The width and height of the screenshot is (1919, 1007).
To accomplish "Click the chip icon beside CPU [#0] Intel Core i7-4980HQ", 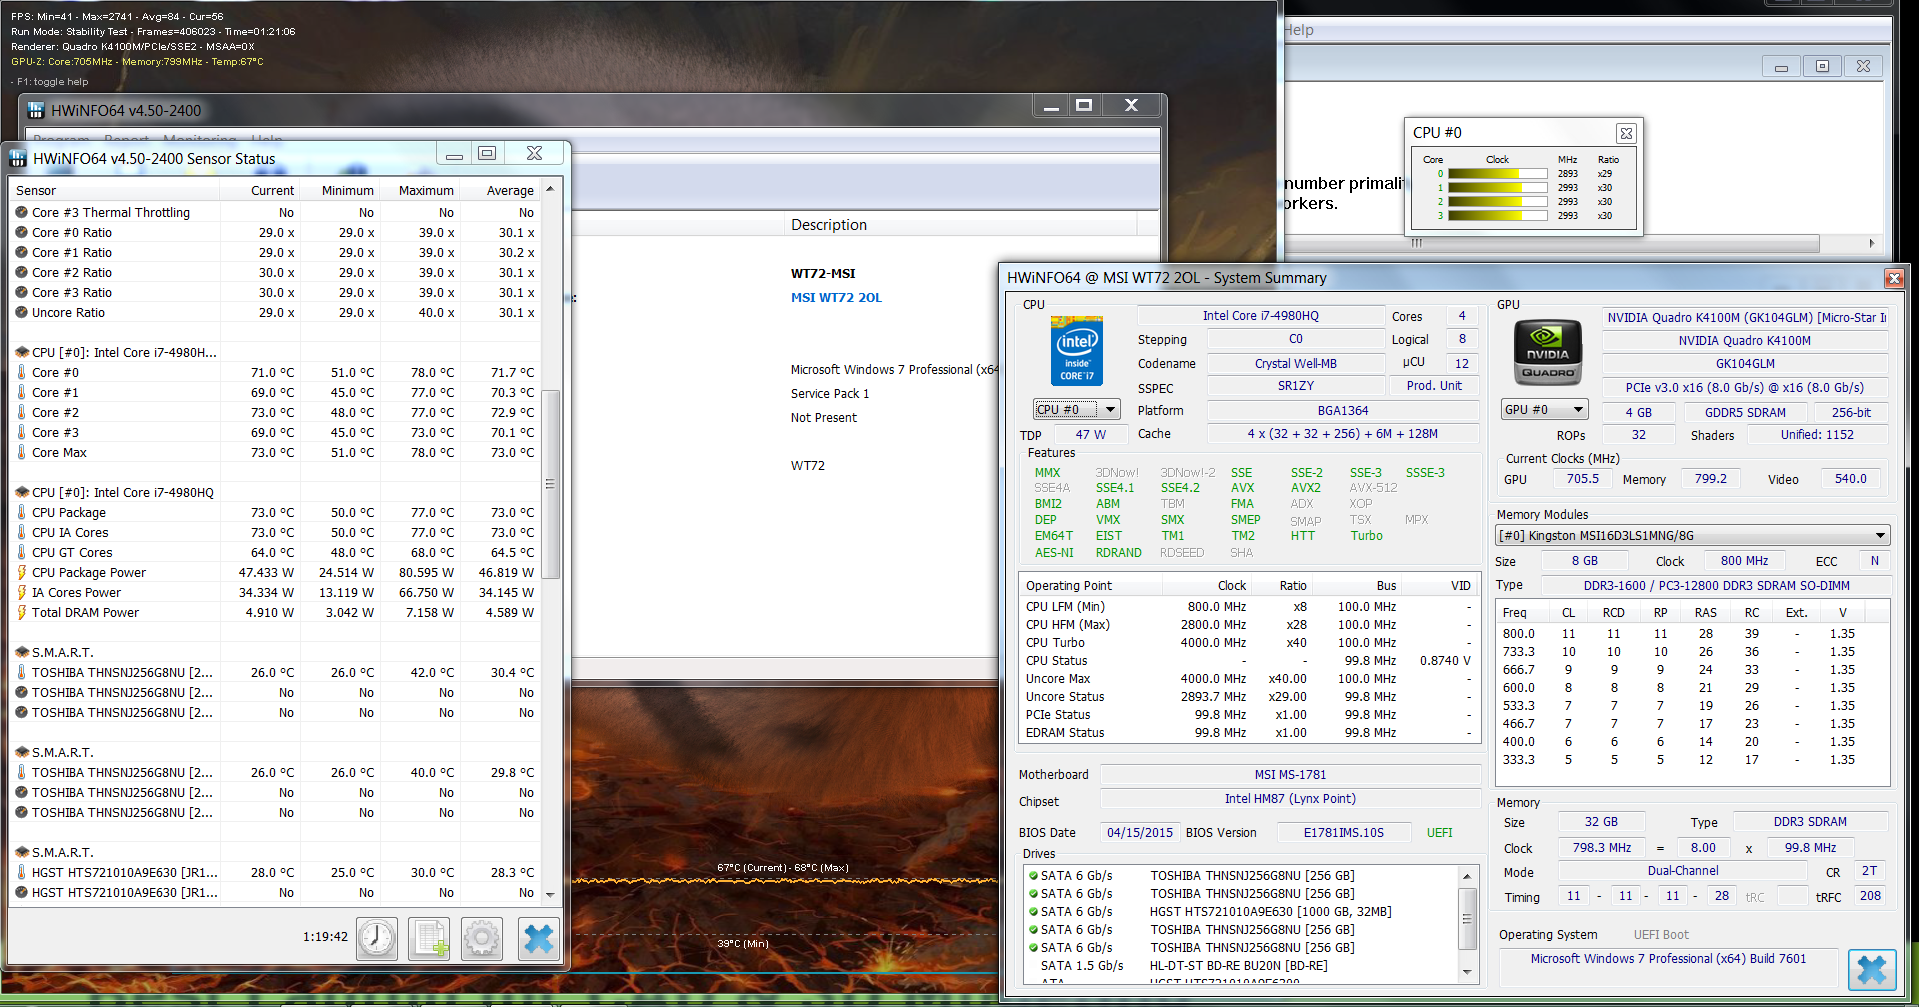I will pos(21,492).
